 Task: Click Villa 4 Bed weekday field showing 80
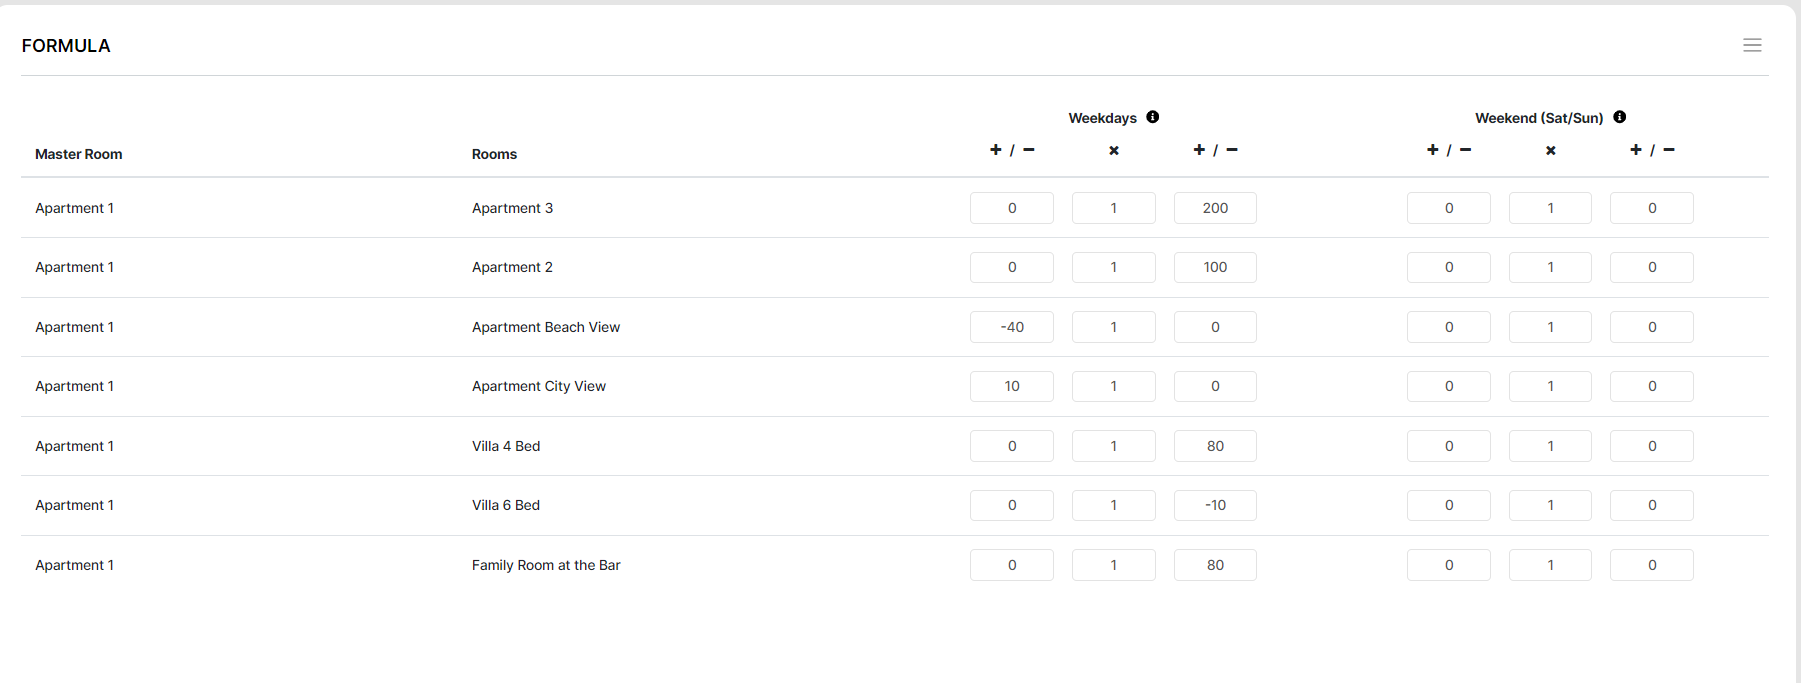click(x=1215, y=446)
